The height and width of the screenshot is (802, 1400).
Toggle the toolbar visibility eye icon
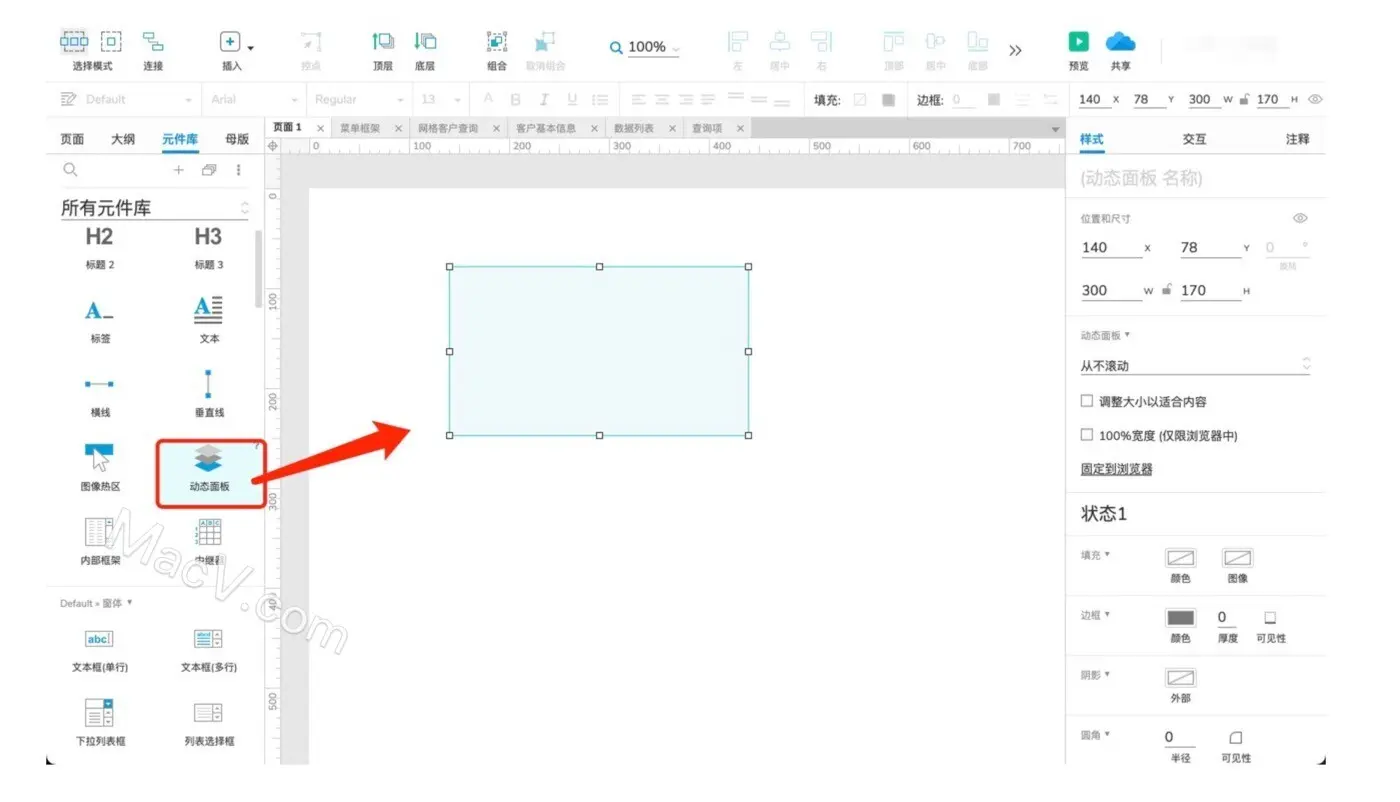1315,99
